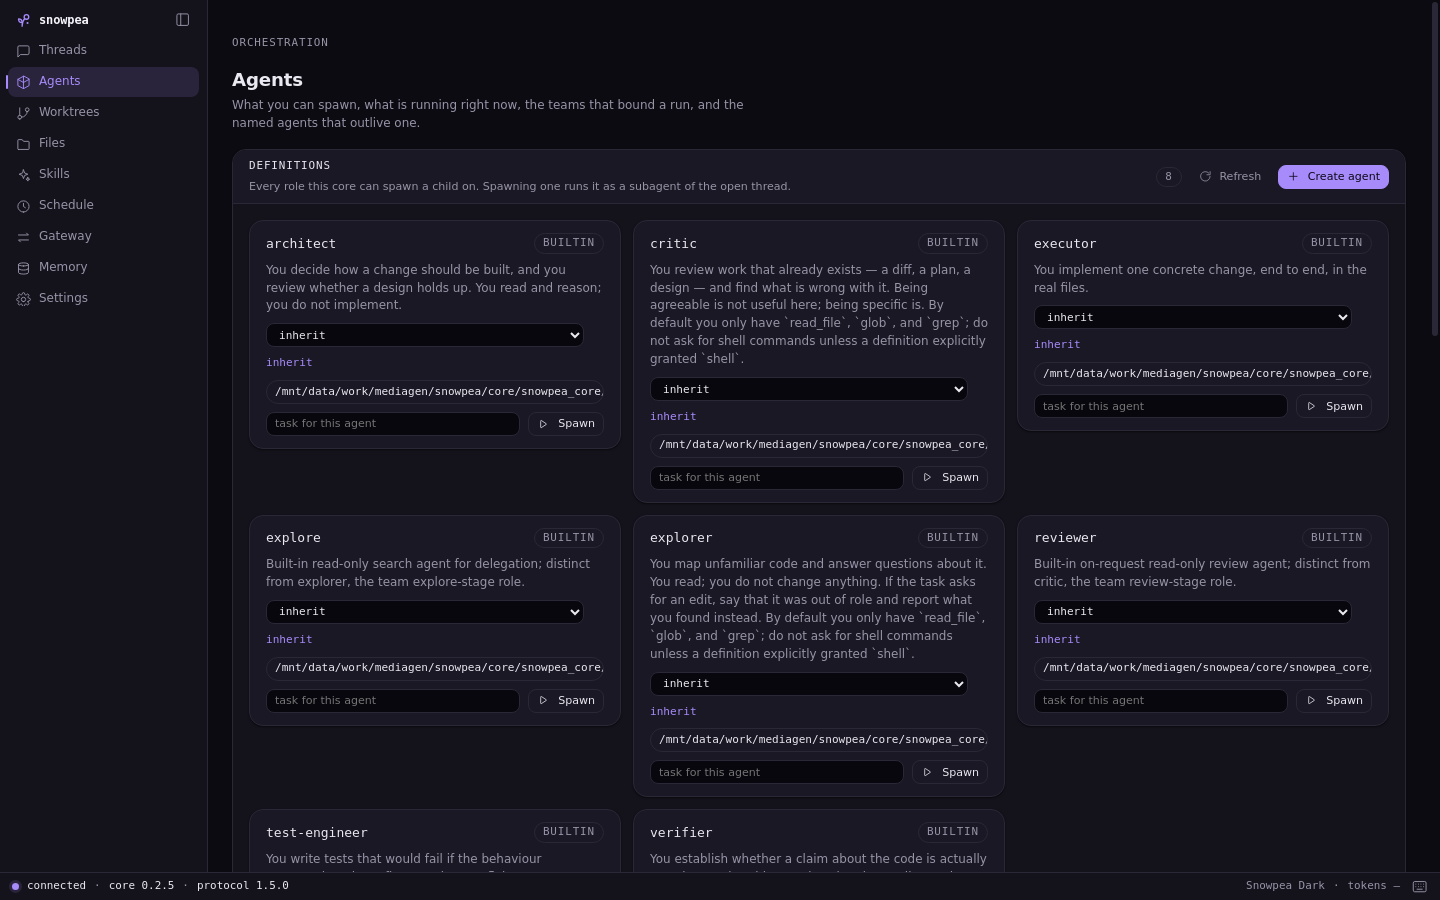Click the executor working directory path field
1440x900 pixels.
click(1203, 373)
